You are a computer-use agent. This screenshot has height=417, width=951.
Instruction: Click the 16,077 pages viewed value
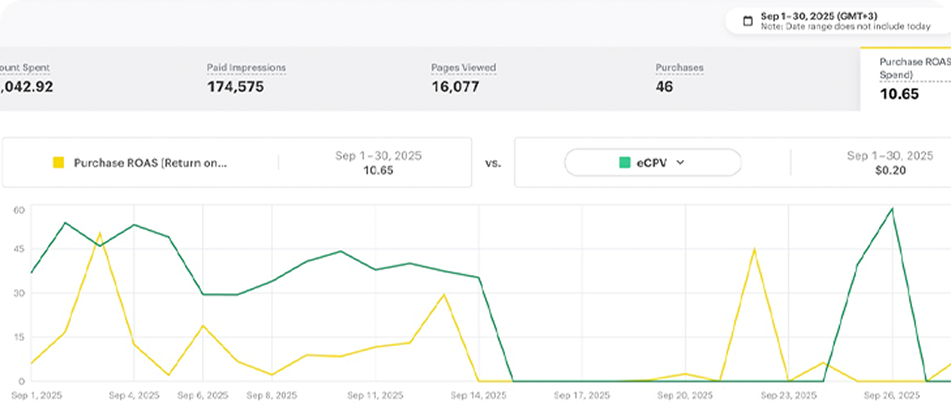tap(455, 87)
